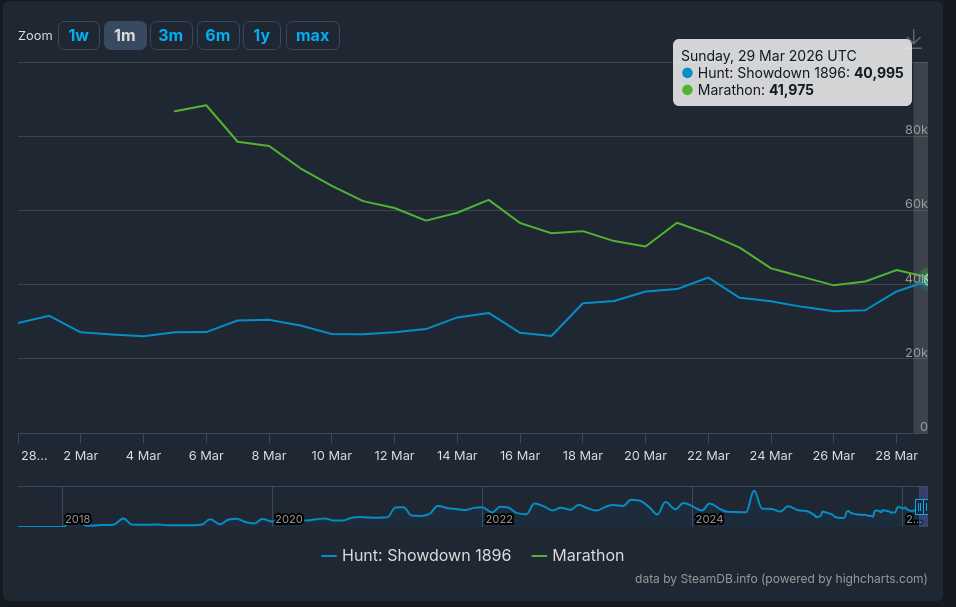
Task: Click the 'data by SteamDB.info' credit text
Action: (781, 579)
